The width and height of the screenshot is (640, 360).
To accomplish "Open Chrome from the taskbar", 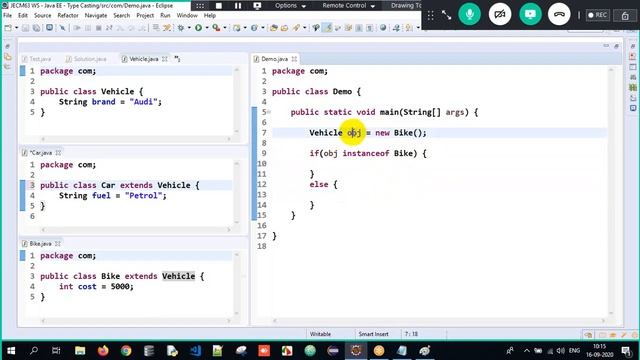I will coord(126,351).
